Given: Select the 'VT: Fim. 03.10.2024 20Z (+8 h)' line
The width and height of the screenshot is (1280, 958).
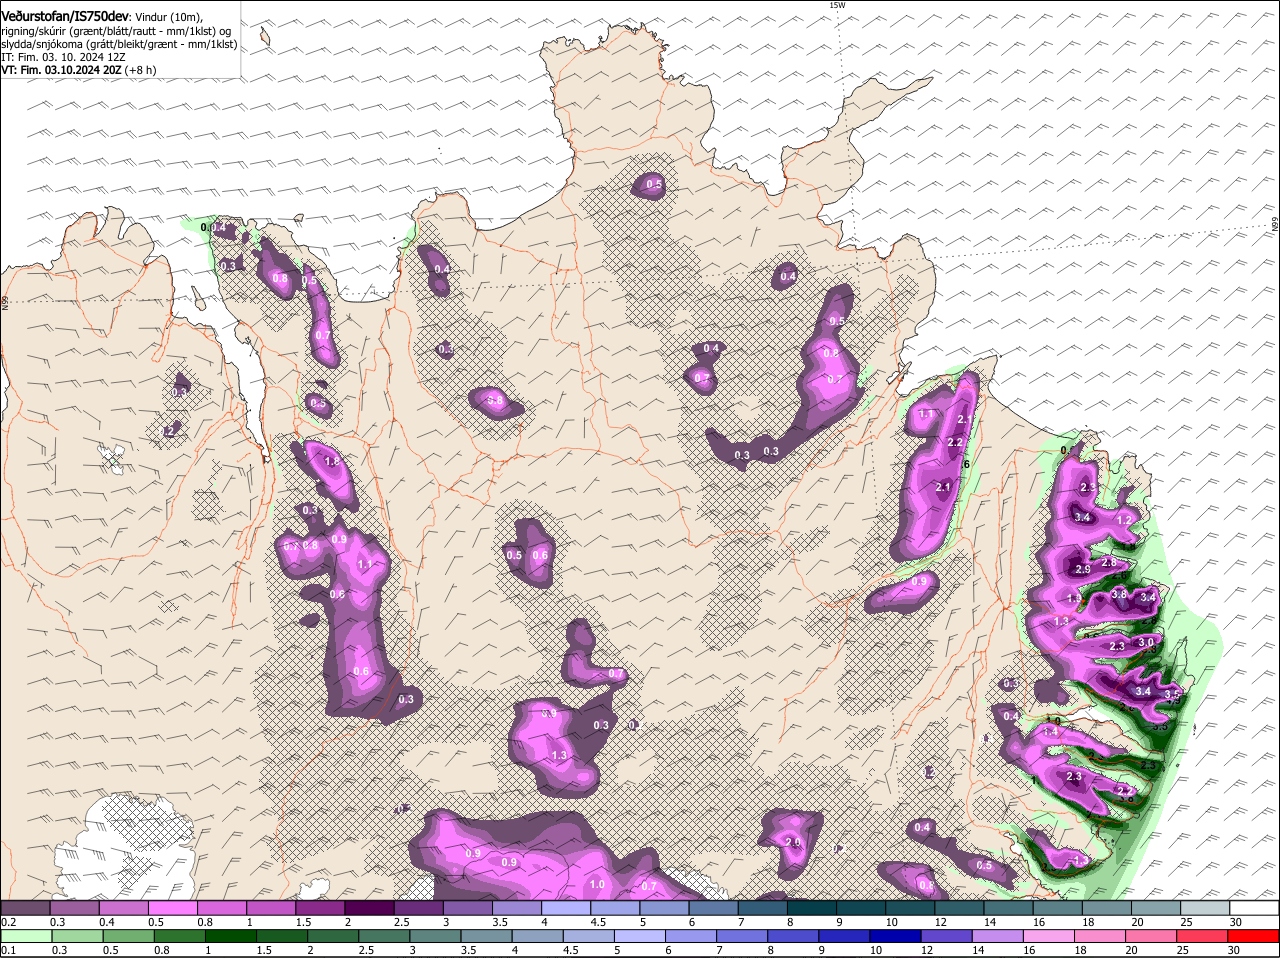Looking at the screenshot, I should coord(79,70).
